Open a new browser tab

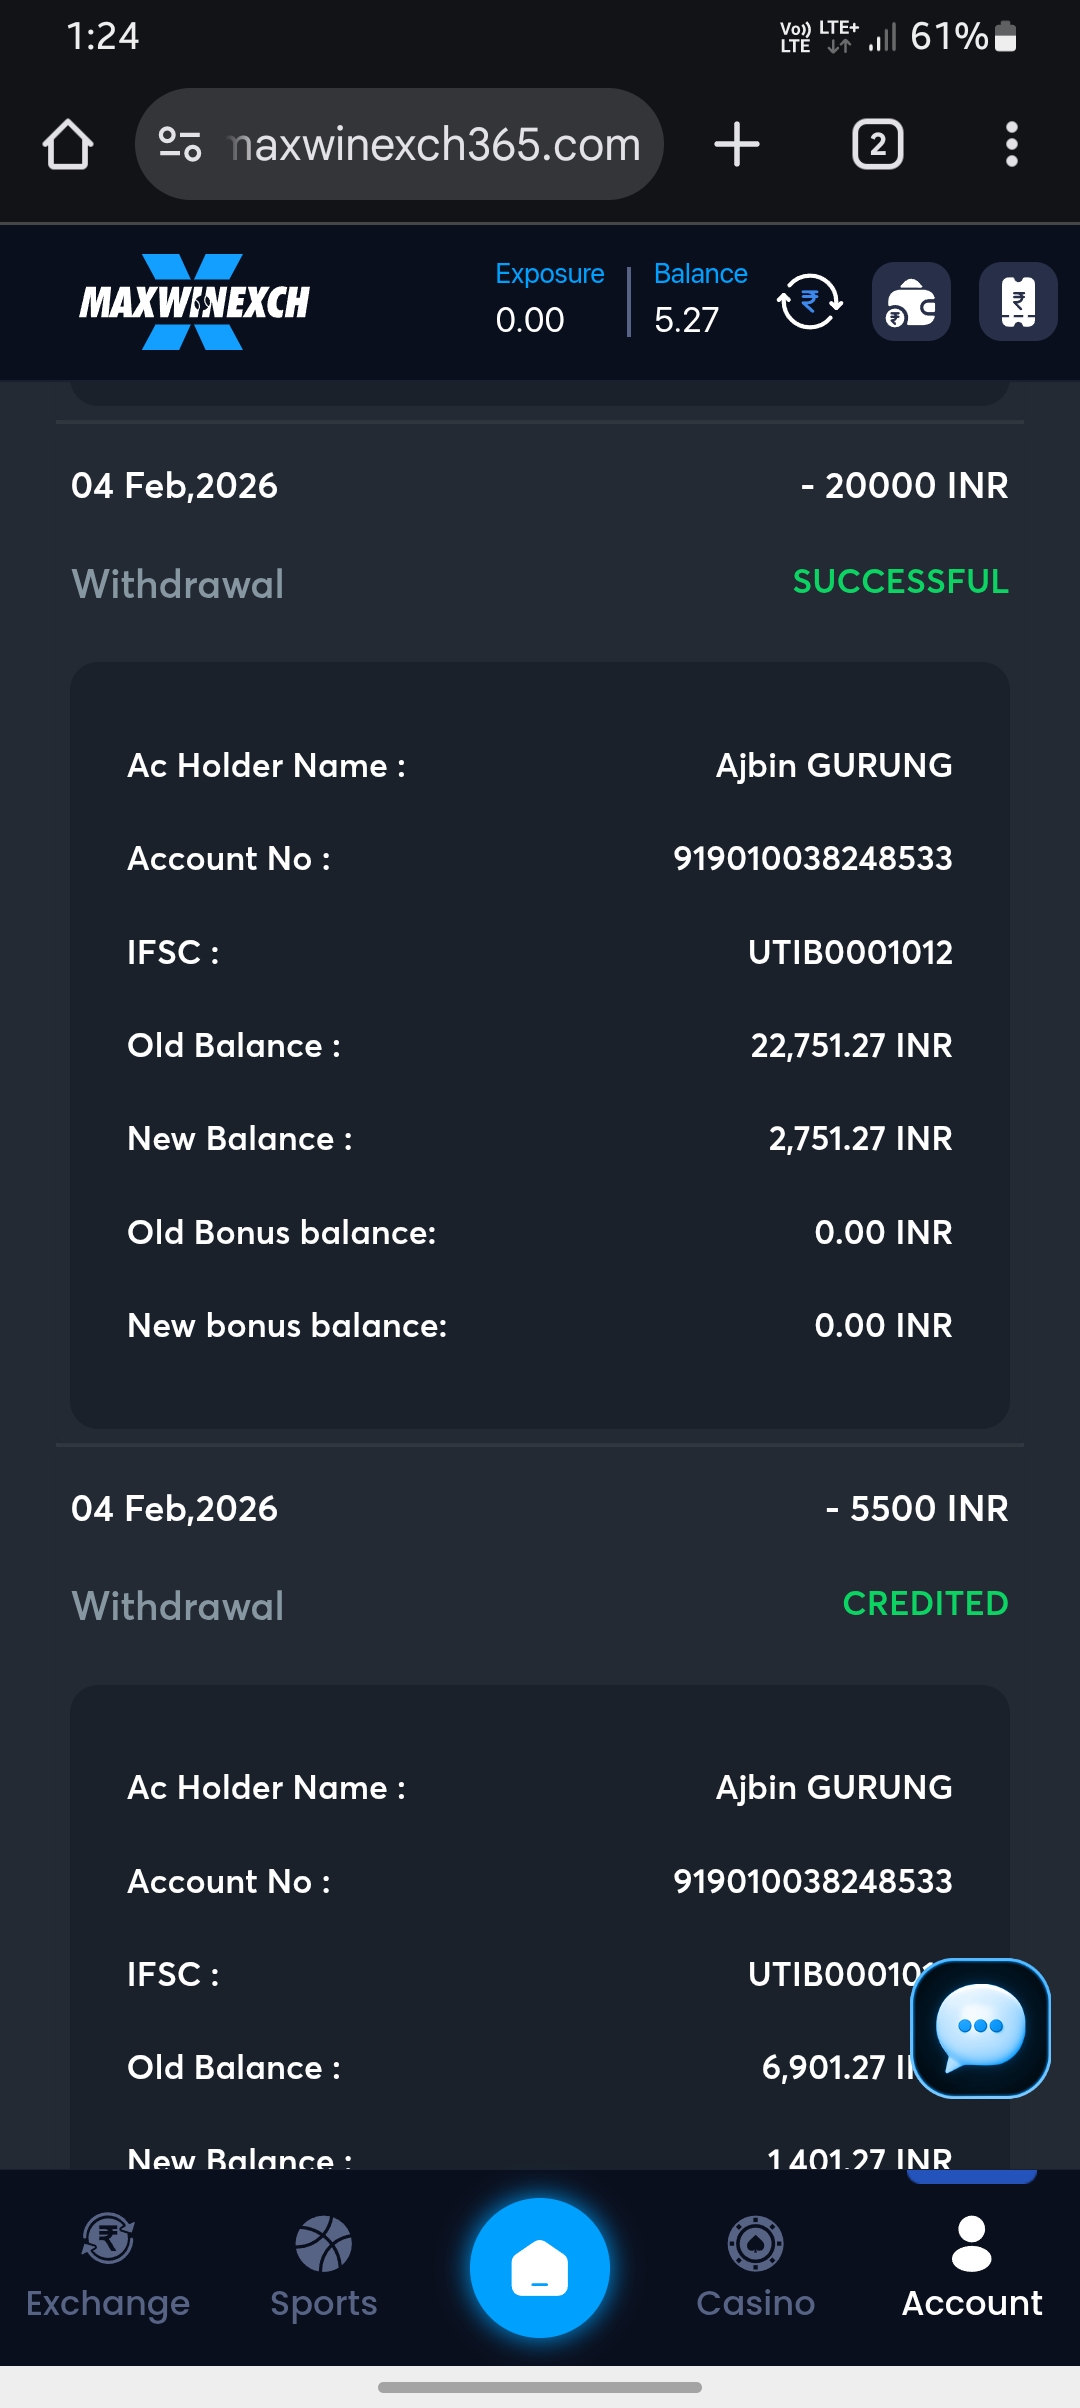[737, 145]
